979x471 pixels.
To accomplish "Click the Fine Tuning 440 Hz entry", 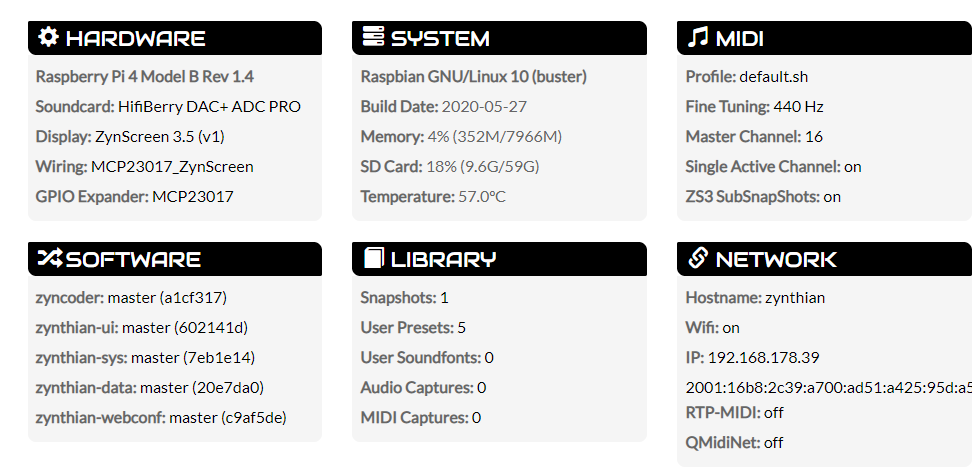I will point(754,107).
